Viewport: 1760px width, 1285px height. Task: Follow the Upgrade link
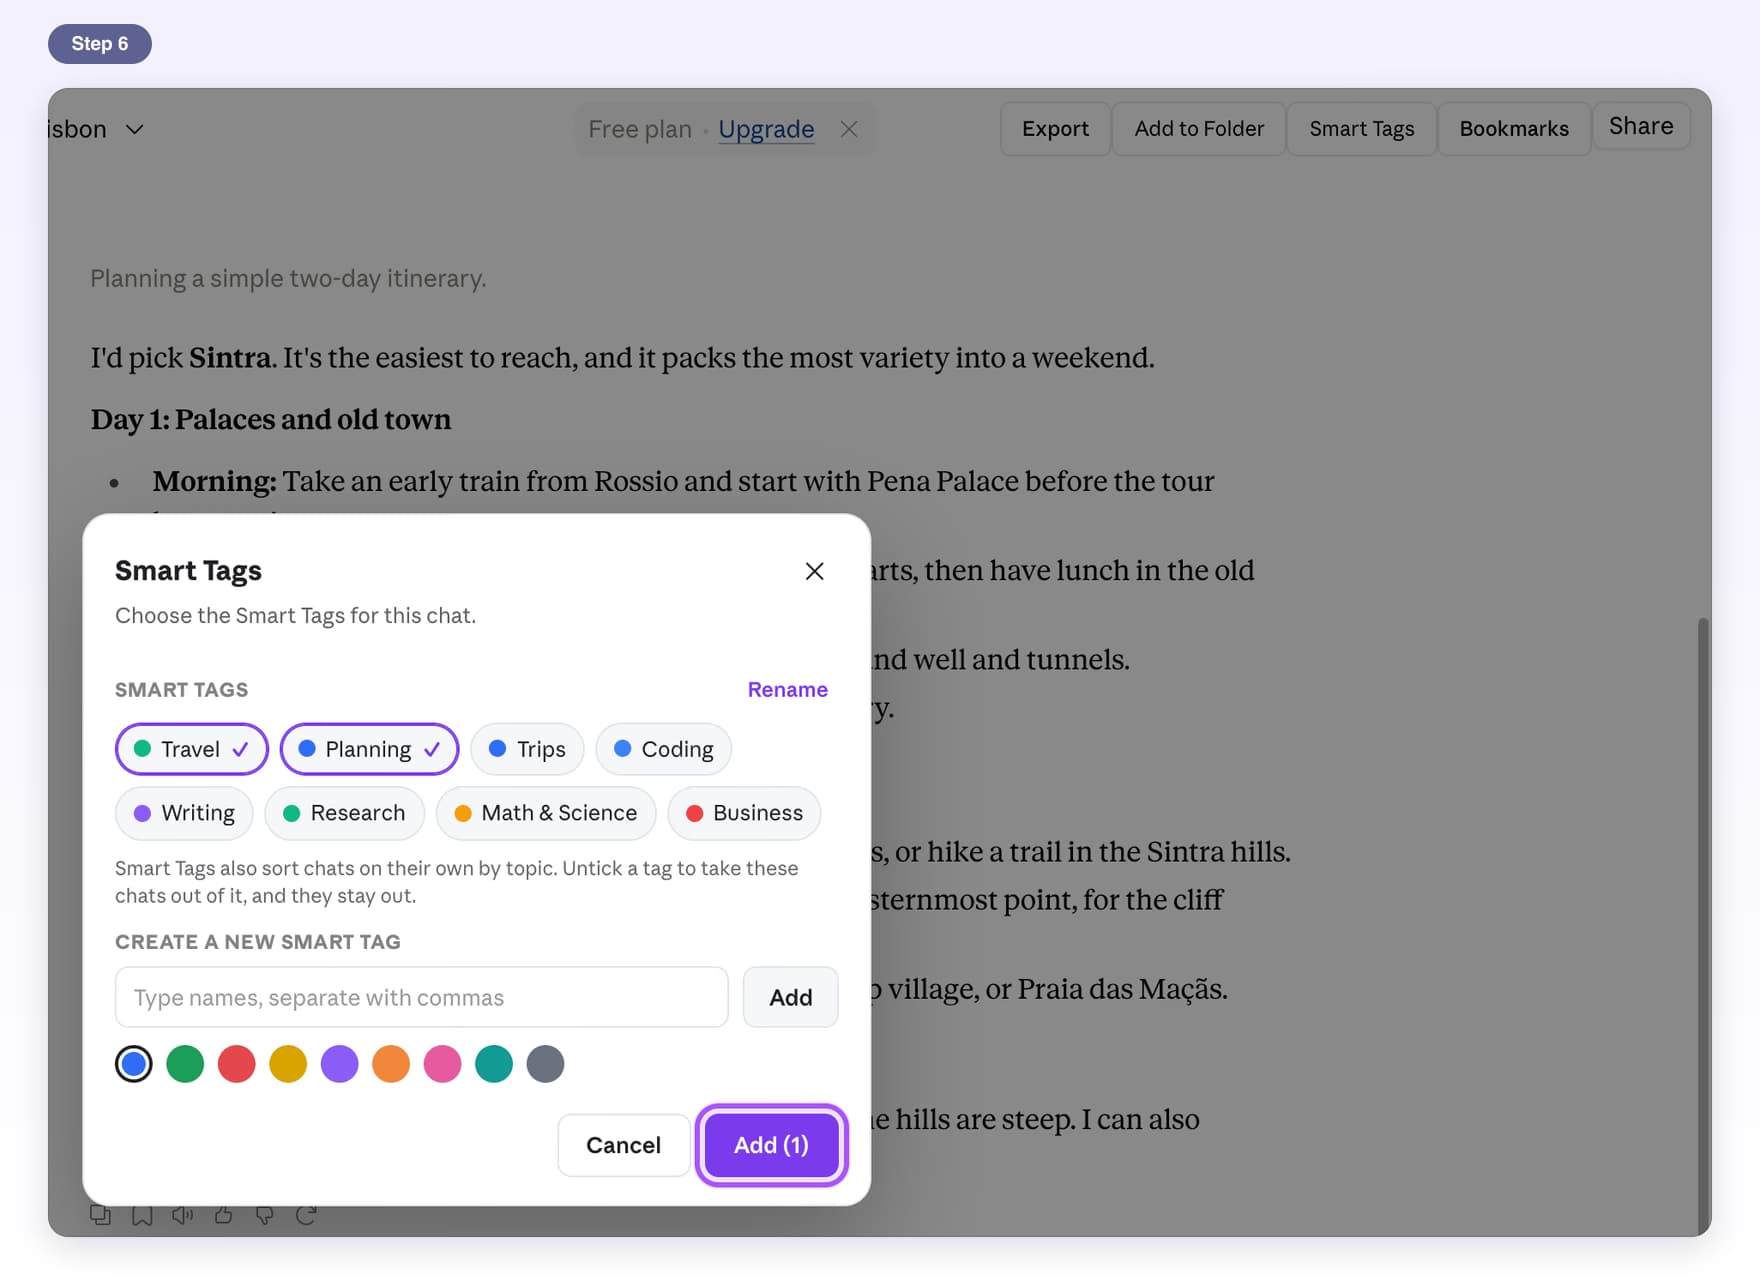click(766, 129)
